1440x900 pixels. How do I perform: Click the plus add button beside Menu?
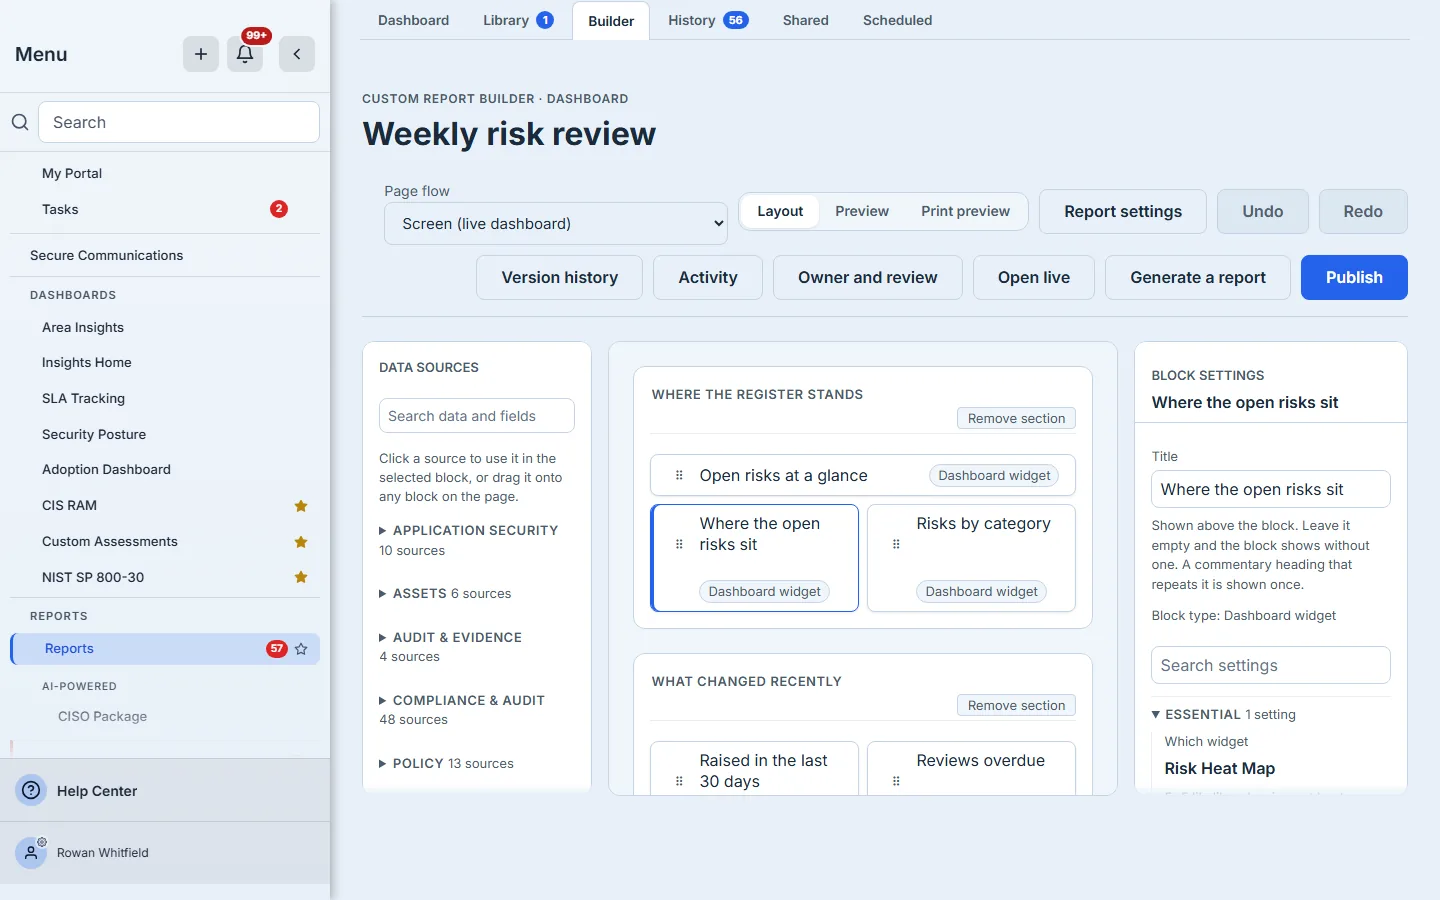coord(200,54)
